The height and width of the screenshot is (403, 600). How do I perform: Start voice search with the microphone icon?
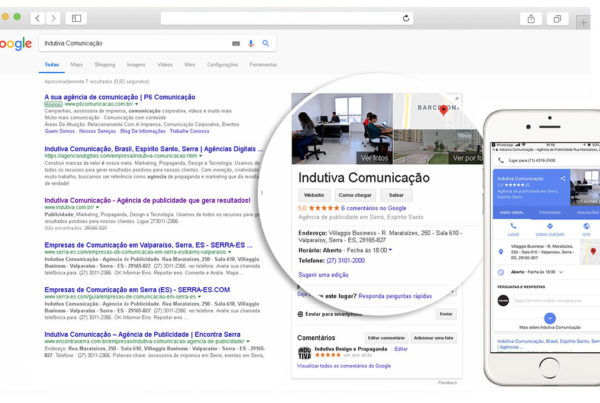pyautogui.click(x=251, y=44)
